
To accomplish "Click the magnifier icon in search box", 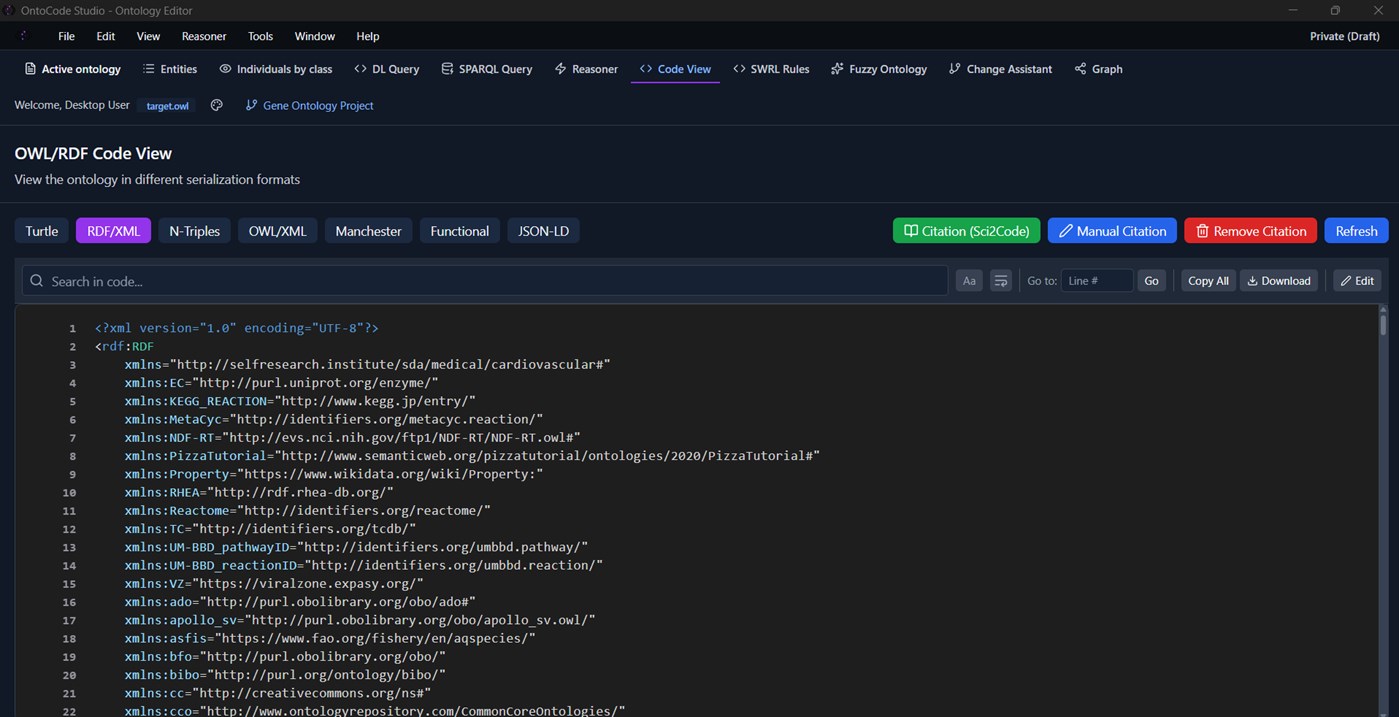I will coord(37,281).
